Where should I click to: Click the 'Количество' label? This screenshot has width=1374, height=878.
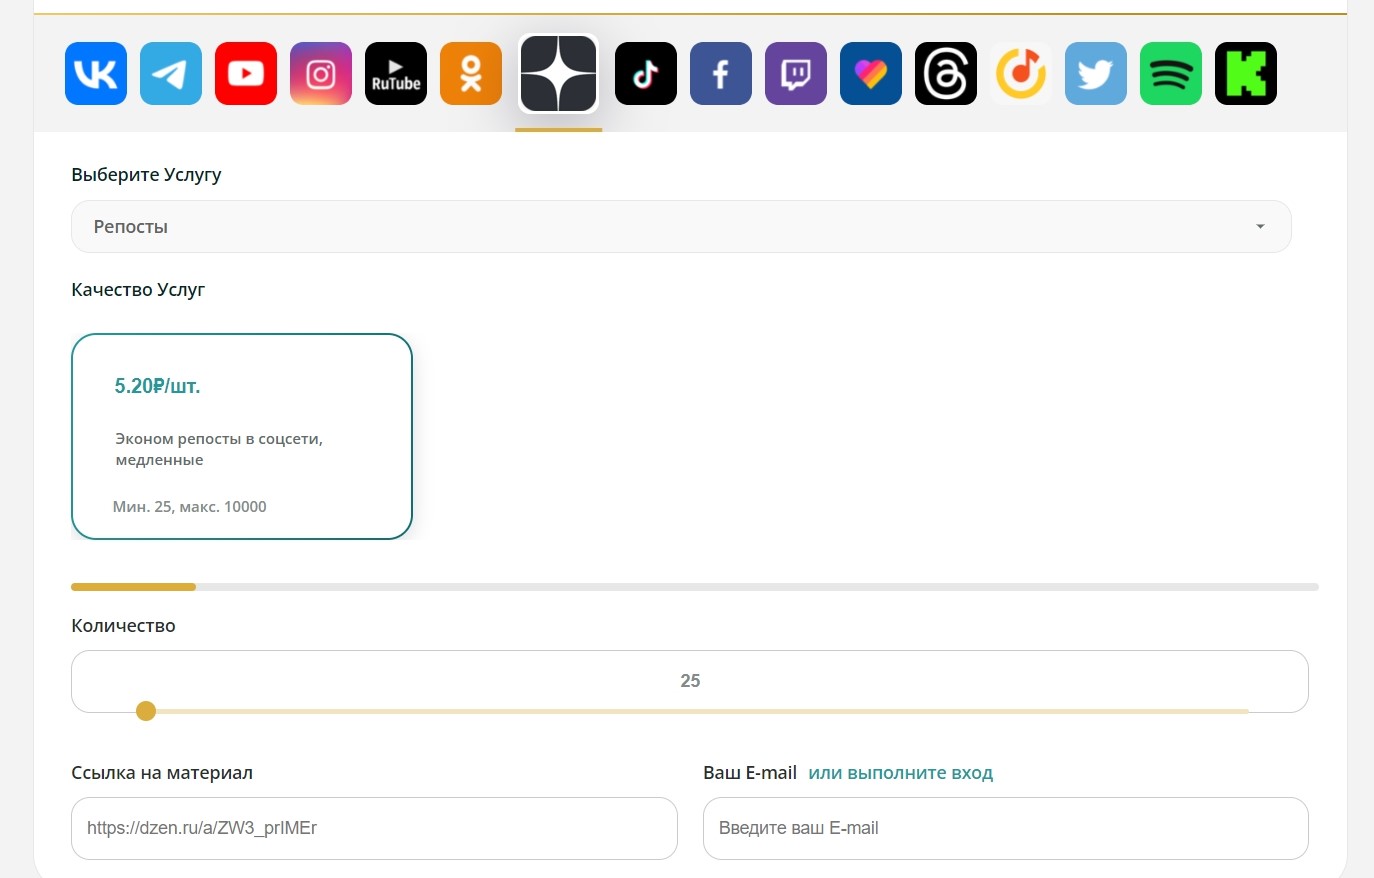tap(123, 626)
